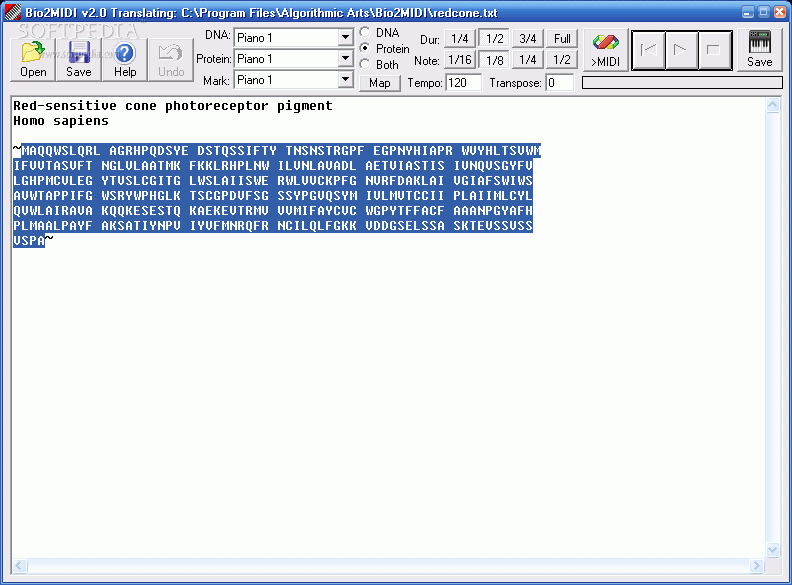792x585 pixels.
Task: Play the translated MIDI
Action: (x=681, y=50)
